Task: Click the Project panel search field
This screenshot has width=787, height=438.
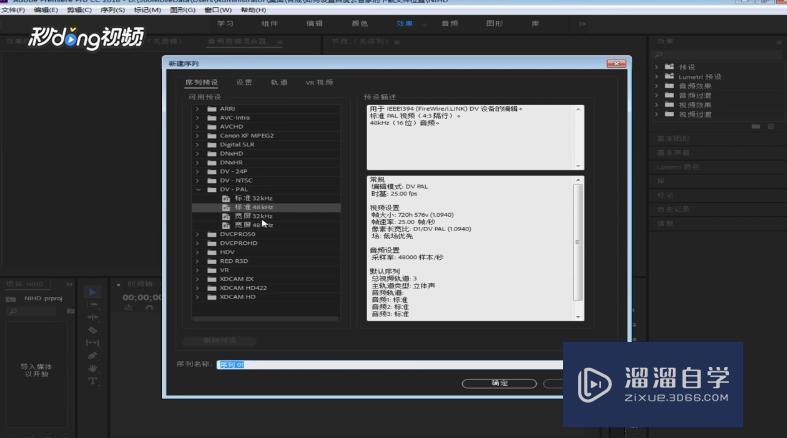Action: pos(32,312)
